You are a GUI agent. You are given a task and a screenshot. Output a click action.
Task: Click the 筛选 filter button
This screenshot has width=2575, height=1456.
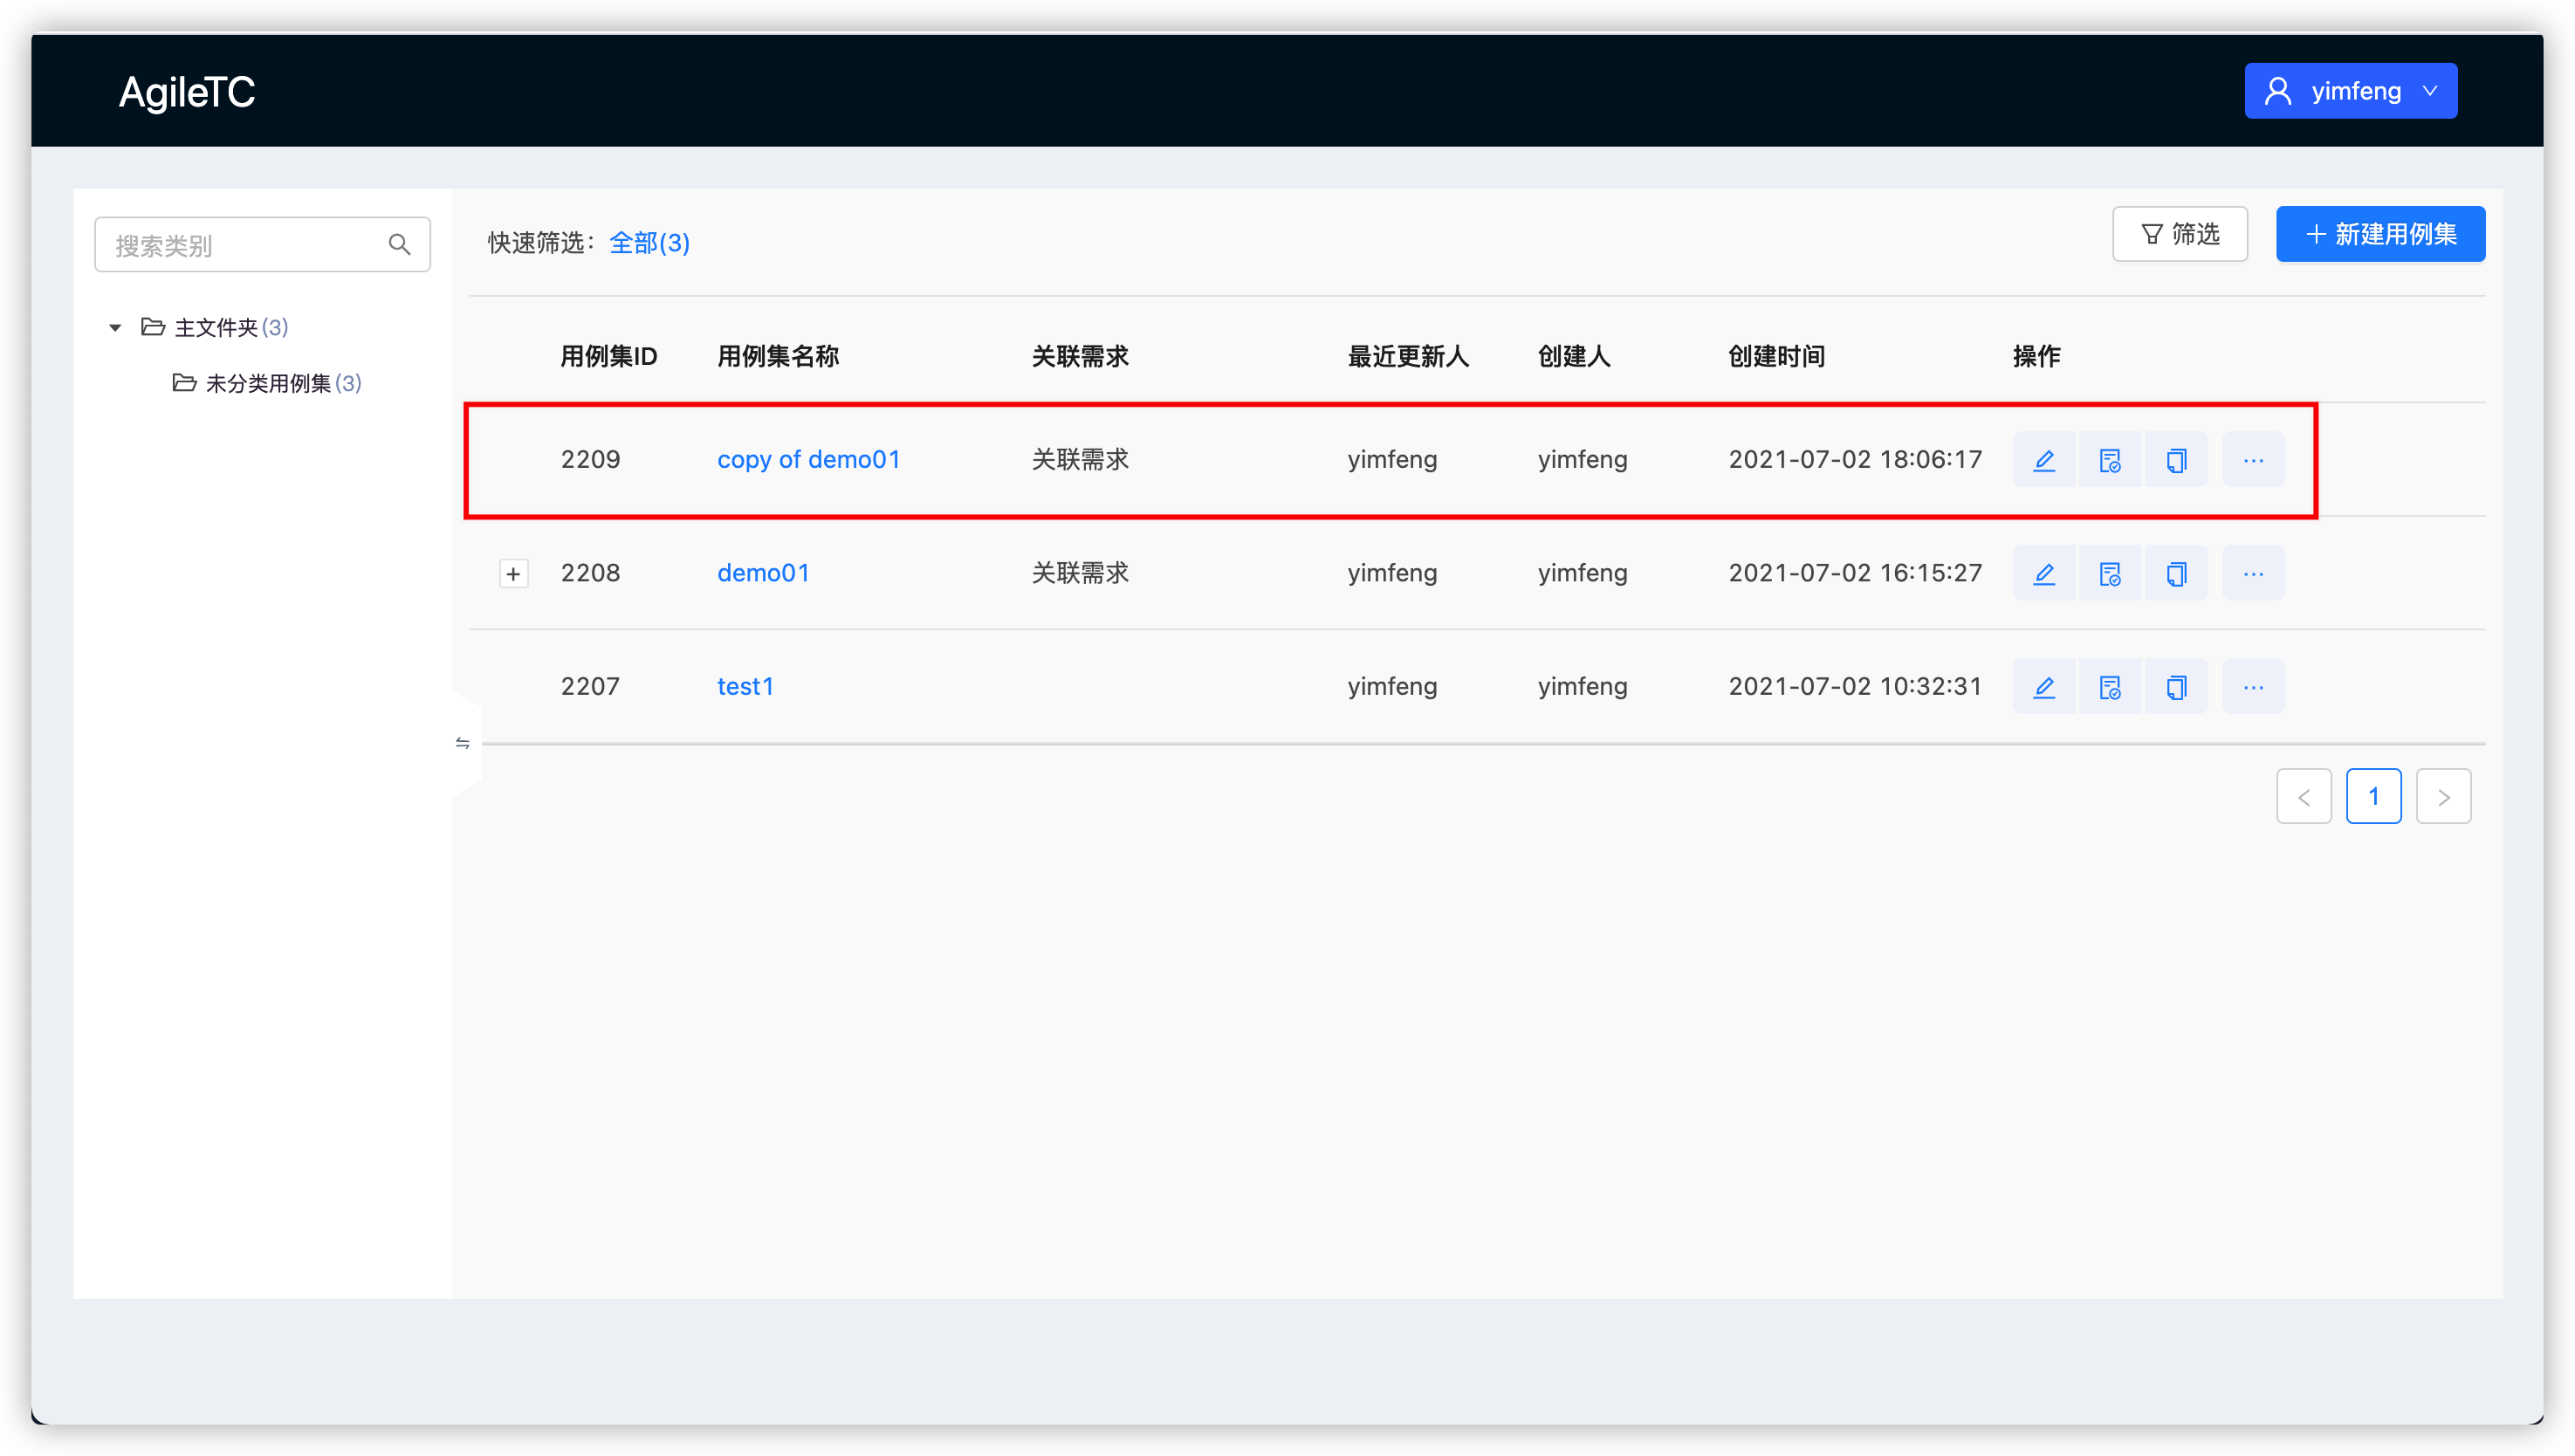[2179, 234]
